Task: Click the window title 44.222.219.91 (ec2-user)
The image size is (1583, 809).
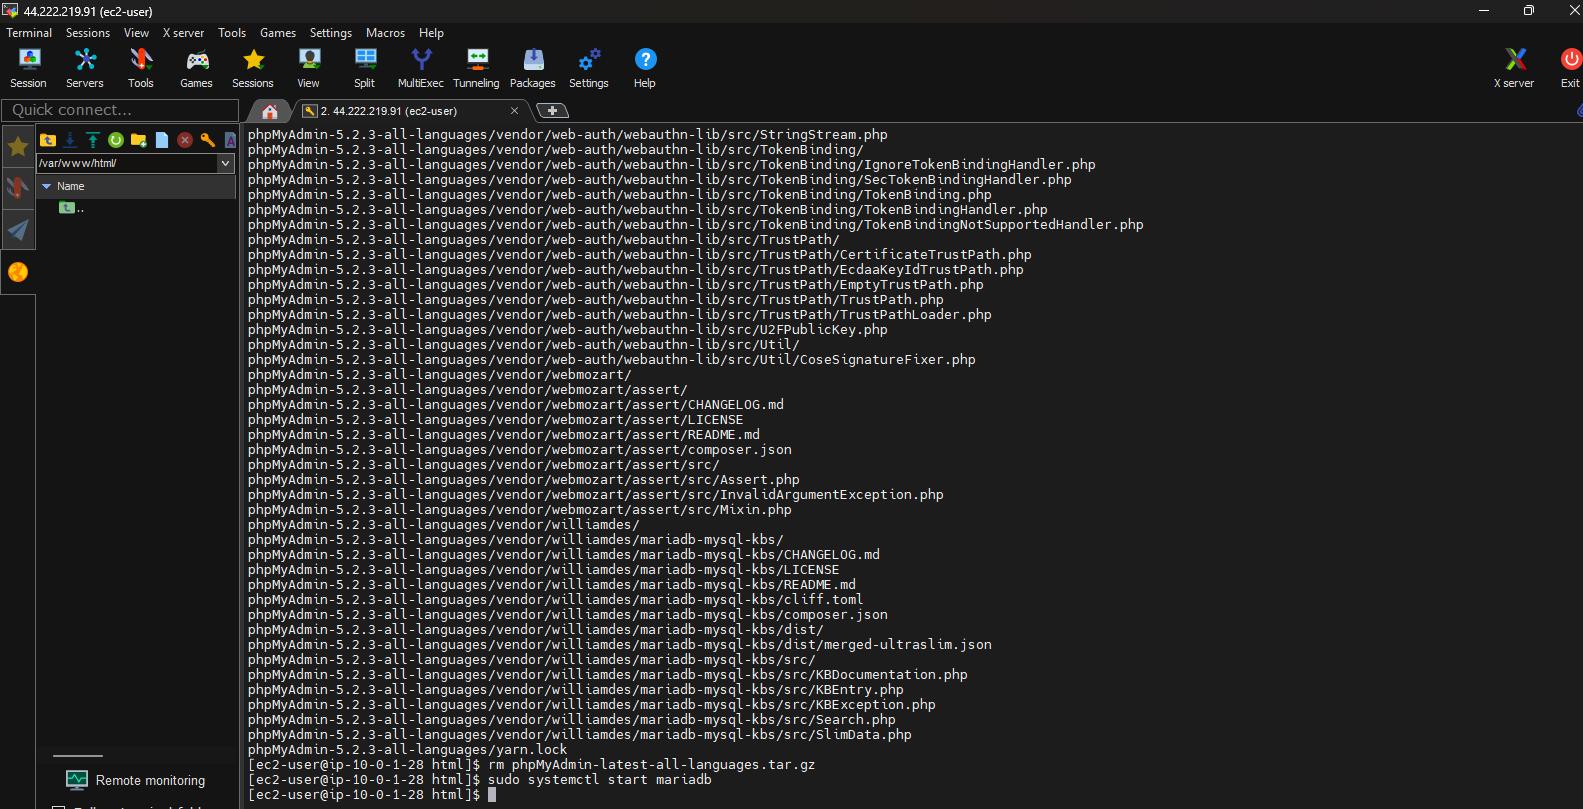Action: 88,11
